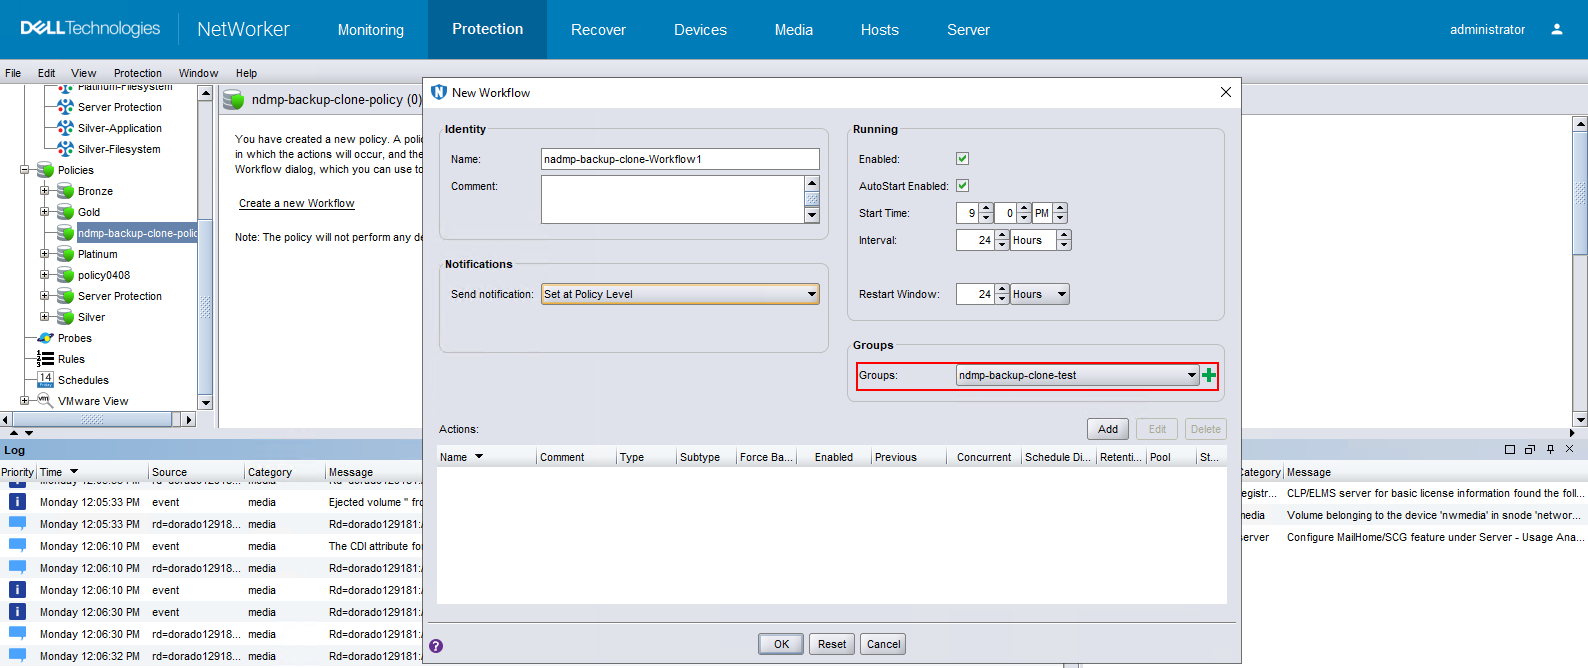Viewport: 1588px width, 668px height.
Task: Increase the Interval number value
Action: (x=1002, y=235)
